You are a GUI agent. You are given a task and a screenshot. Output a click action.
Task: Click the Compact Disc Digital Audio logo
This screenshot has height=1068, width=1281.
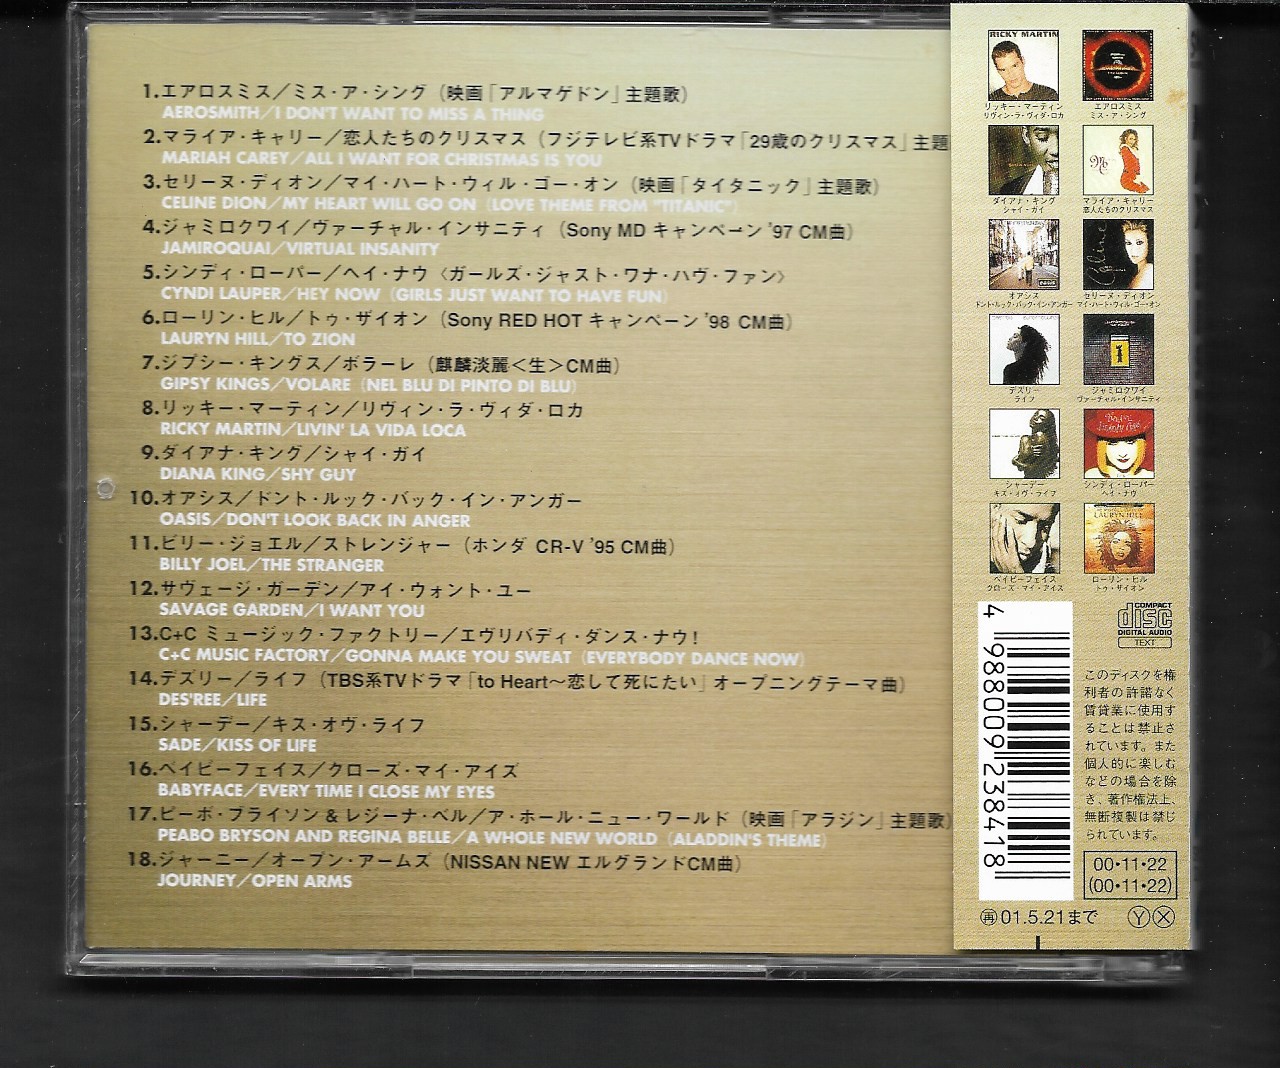pyautogui.click(x=1146, y=618)
